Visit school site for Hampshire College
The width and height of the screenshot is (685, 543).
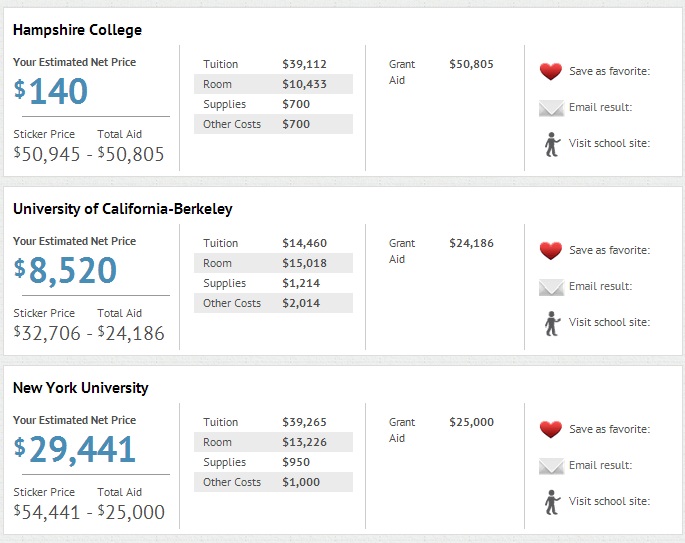(x=609, y=143)
